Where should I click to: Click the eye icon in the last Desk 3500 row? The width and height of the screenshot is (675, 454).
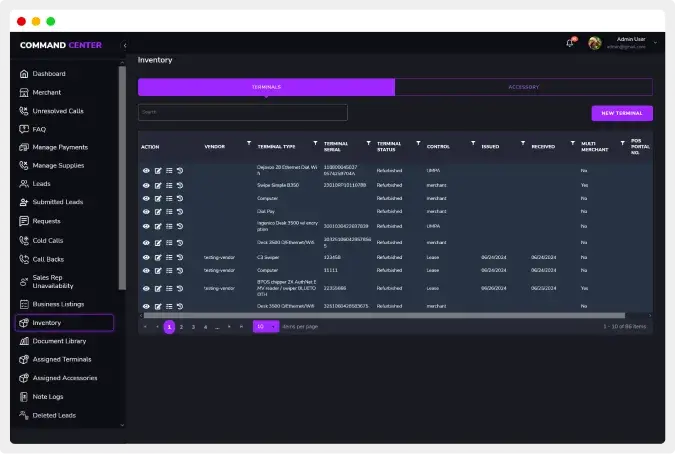[x=146, y=306]
